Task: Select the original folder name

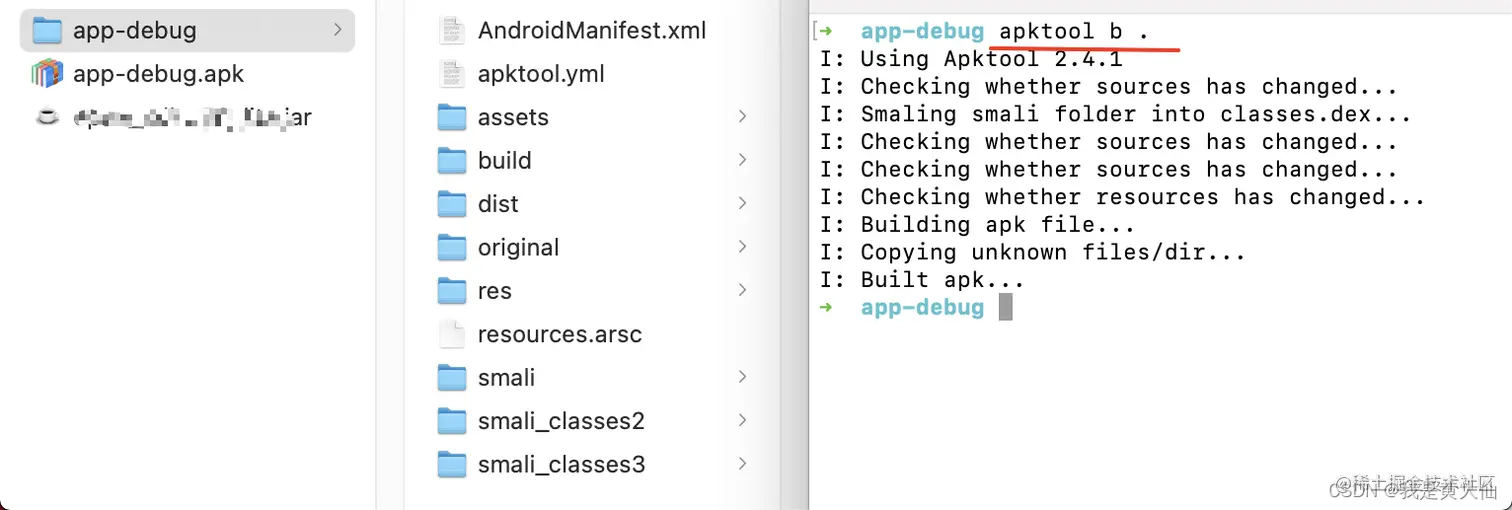Action: [x=518, y=248]
